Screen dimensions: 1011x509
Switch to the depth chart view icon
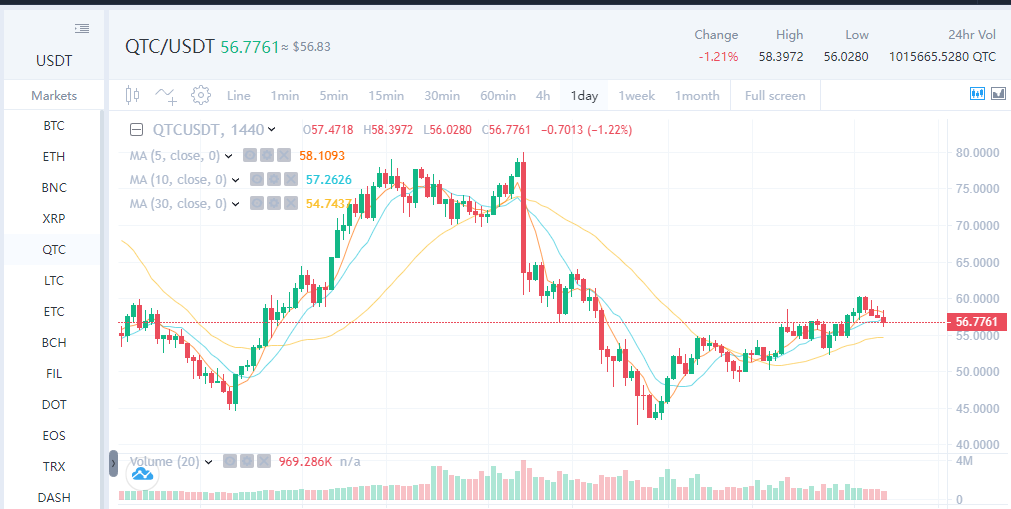[998, 93]
